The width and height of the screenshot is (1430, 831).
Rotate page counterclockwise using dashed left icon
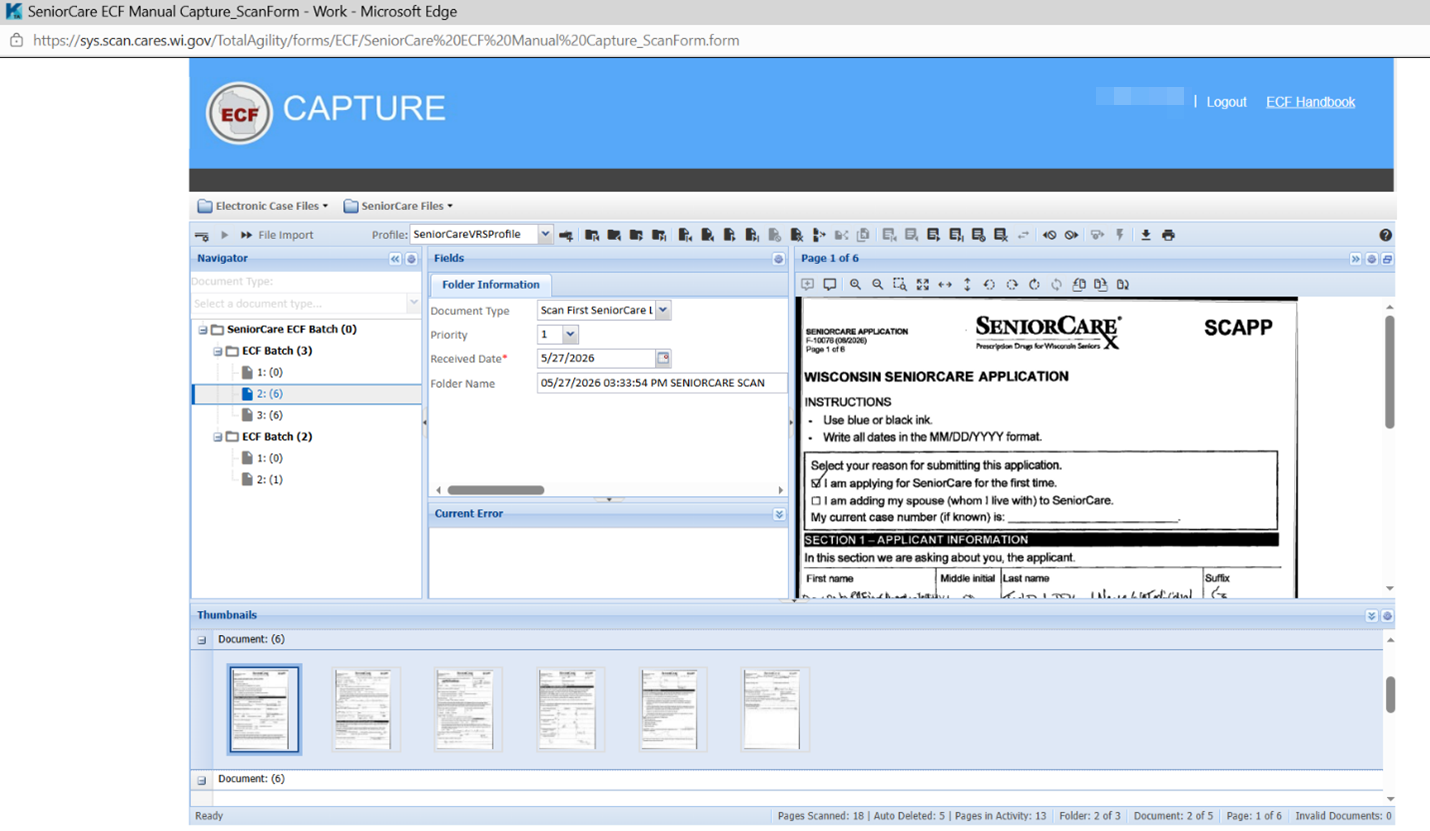(x=989, y=284)
